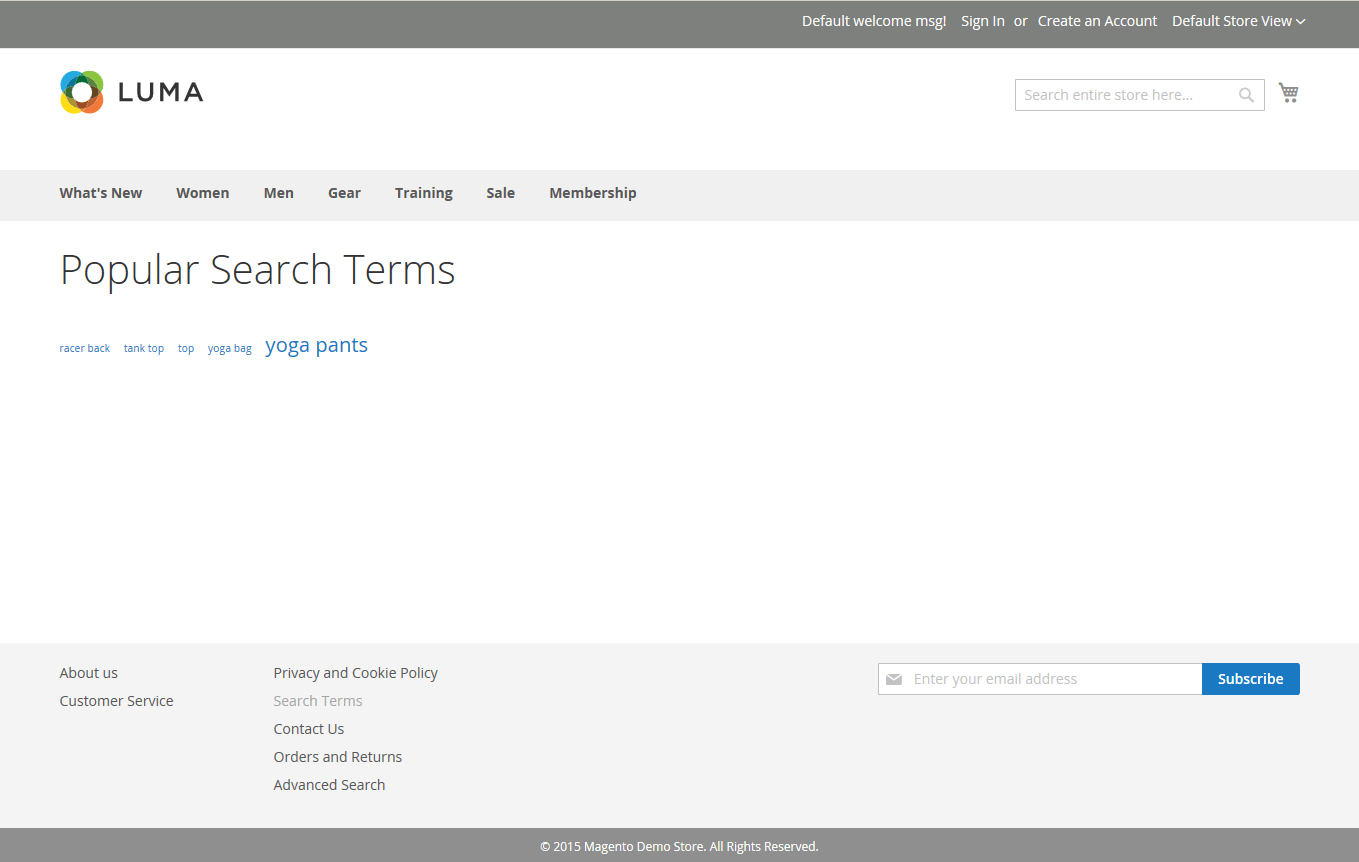Viewport: 1359px width, 862px height.
Task: Click the yoga pants search term
Action: coord(316,345)
